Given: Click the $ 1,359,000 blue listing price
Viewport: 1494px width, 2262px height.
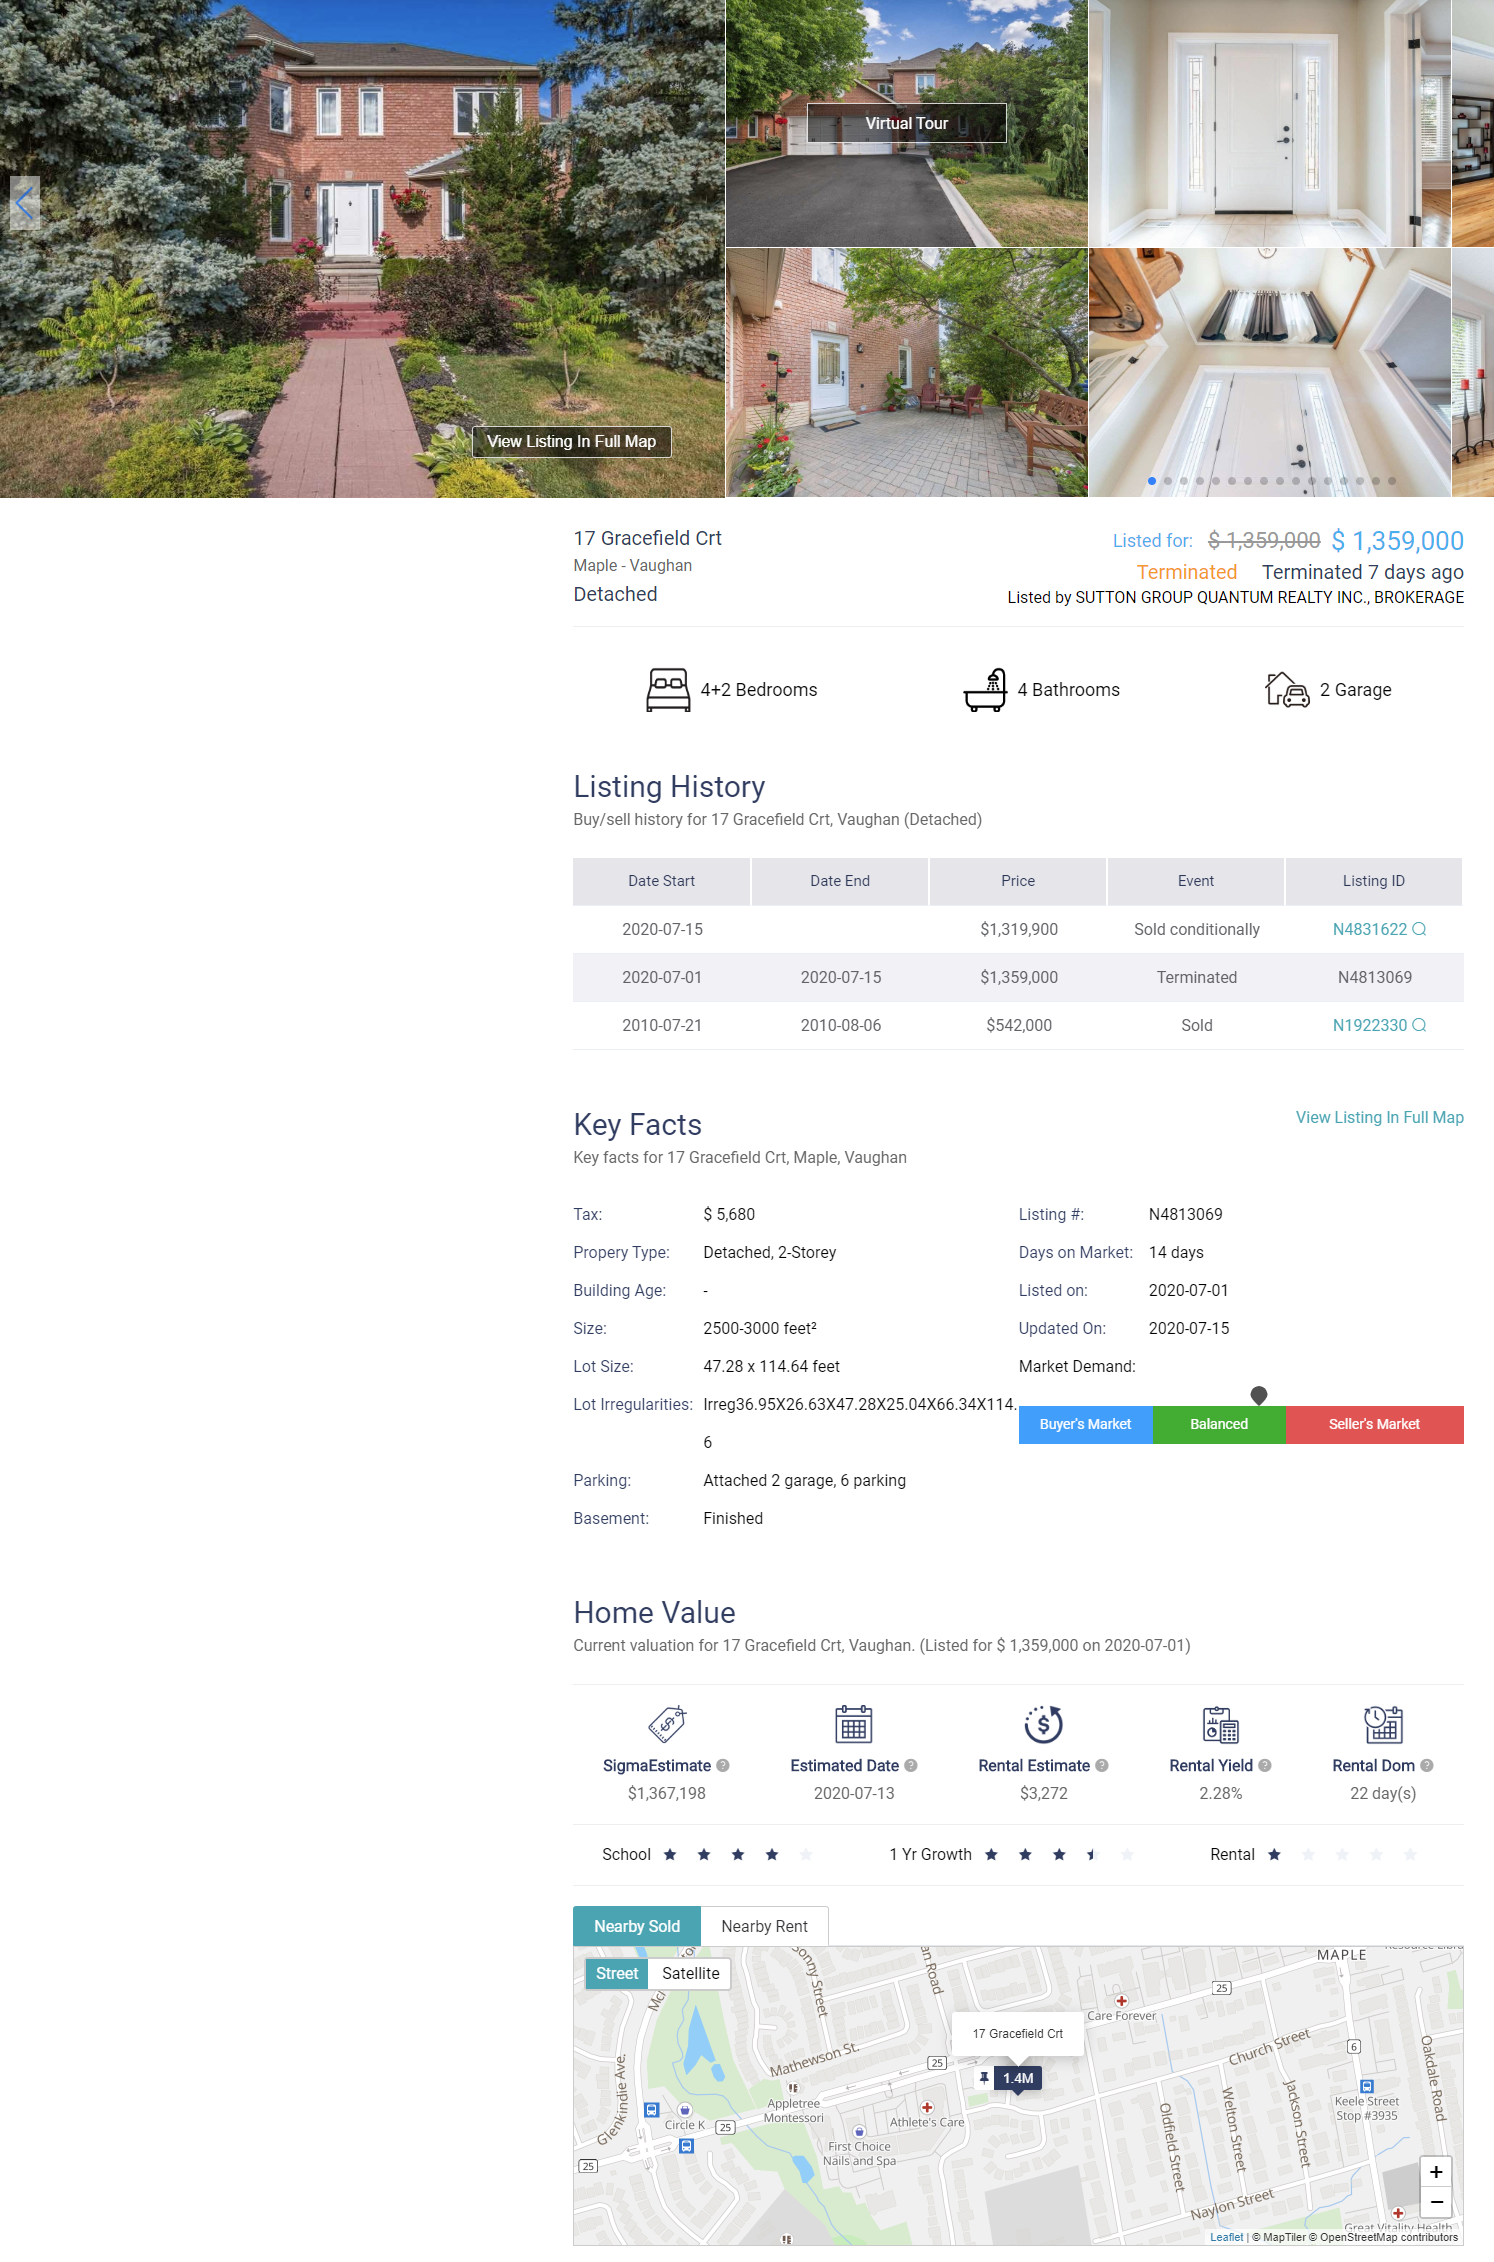Looking at the screenshot, I should pos(1398,541).
